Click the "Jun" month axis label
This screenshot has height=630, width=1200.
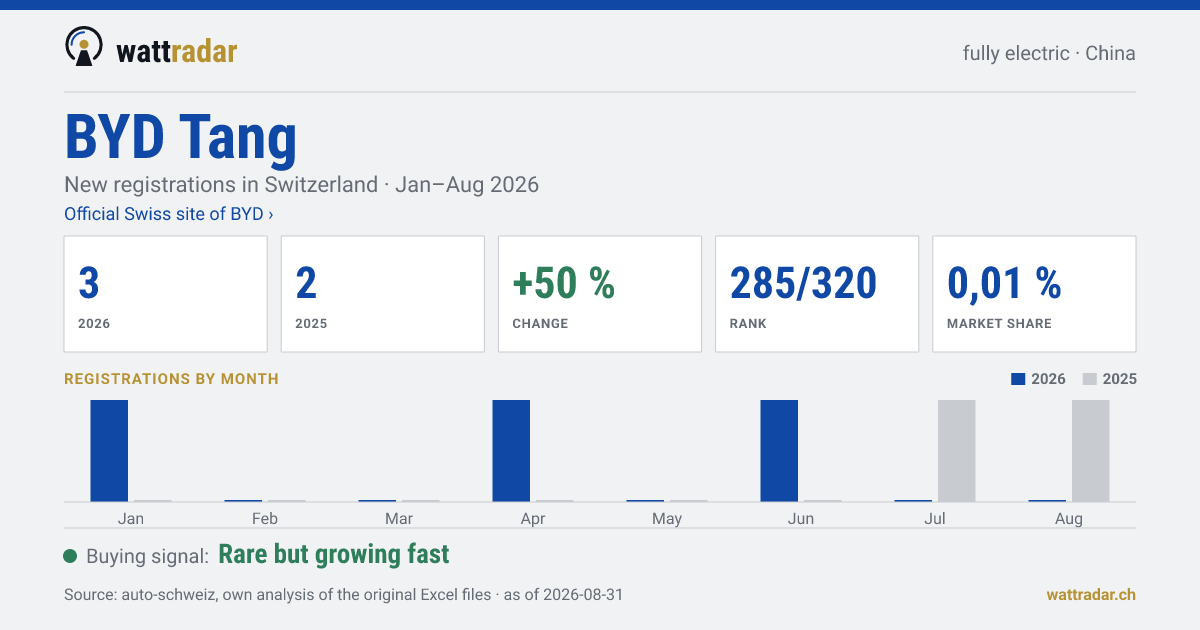coord(801,518)
